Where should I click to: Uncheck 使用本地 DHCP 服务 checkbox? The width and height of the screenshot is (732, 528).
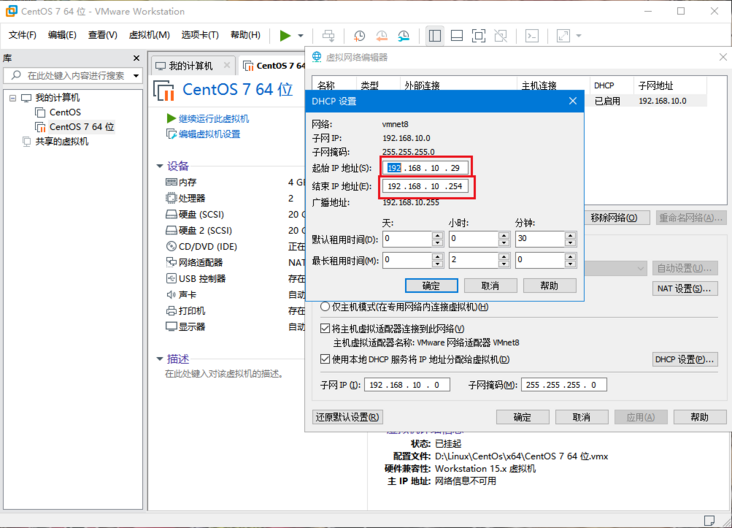coord(325,359)
